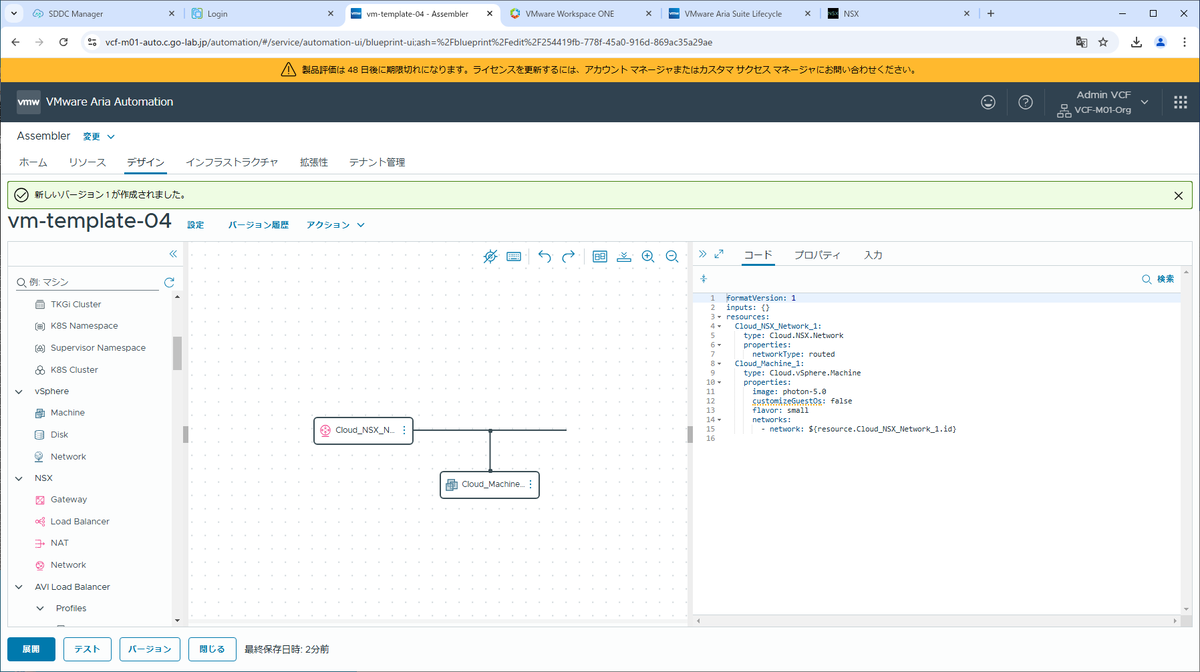1200x672 pixels.
Task: Open the Assembler 変更 dropdown
Action: click(98, 136)
